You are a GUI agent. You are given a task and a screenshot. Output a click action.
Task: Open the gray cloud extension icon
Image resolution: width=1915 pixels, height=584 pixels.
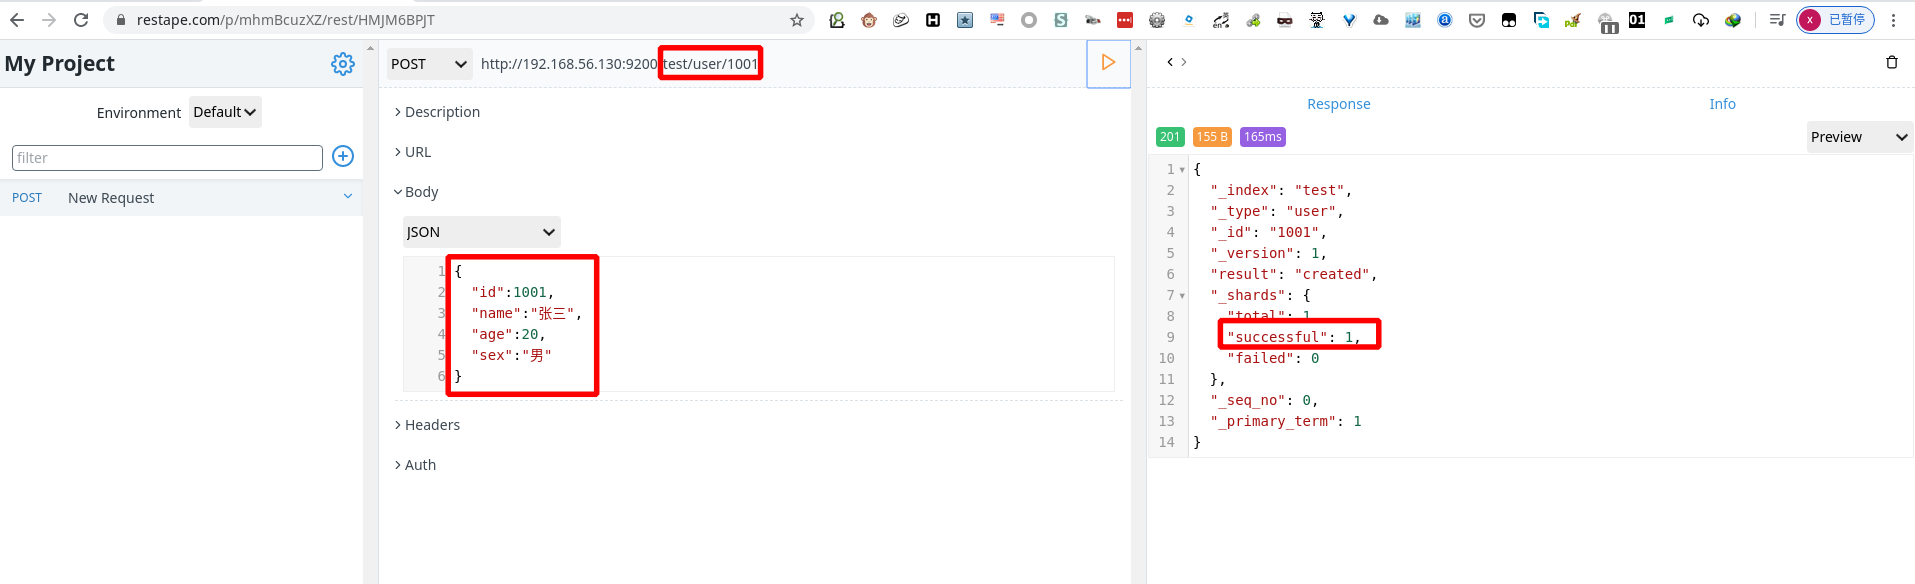pos(1381,20)
